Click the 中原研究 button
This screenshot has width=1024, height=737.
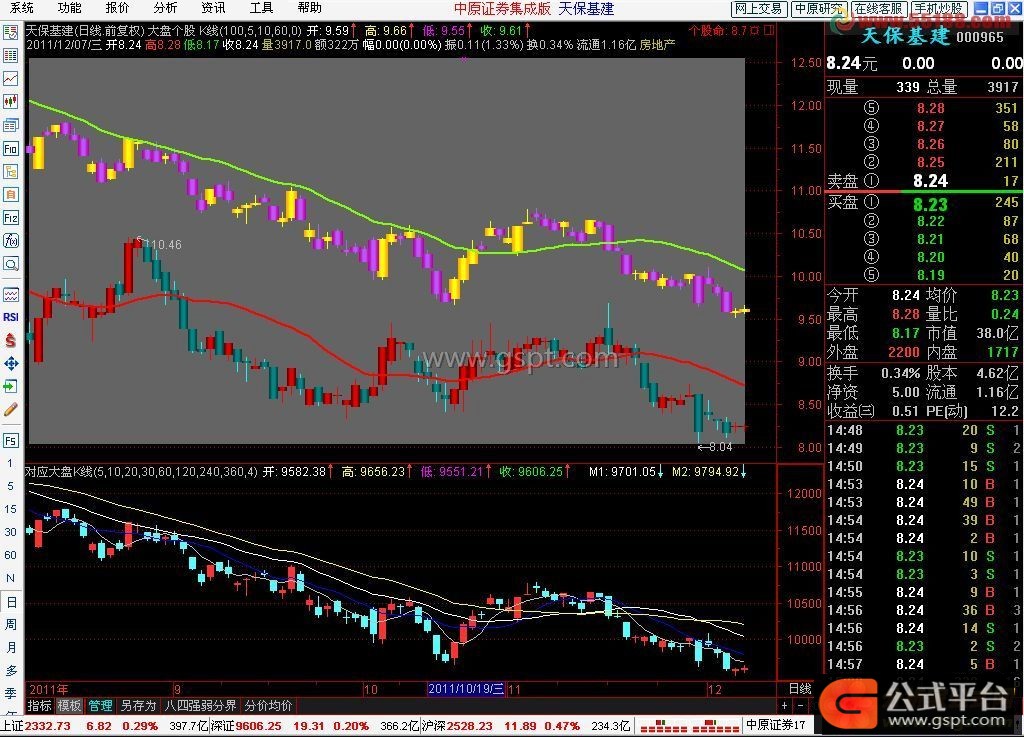pyautogui.click(x=819, y=8)
